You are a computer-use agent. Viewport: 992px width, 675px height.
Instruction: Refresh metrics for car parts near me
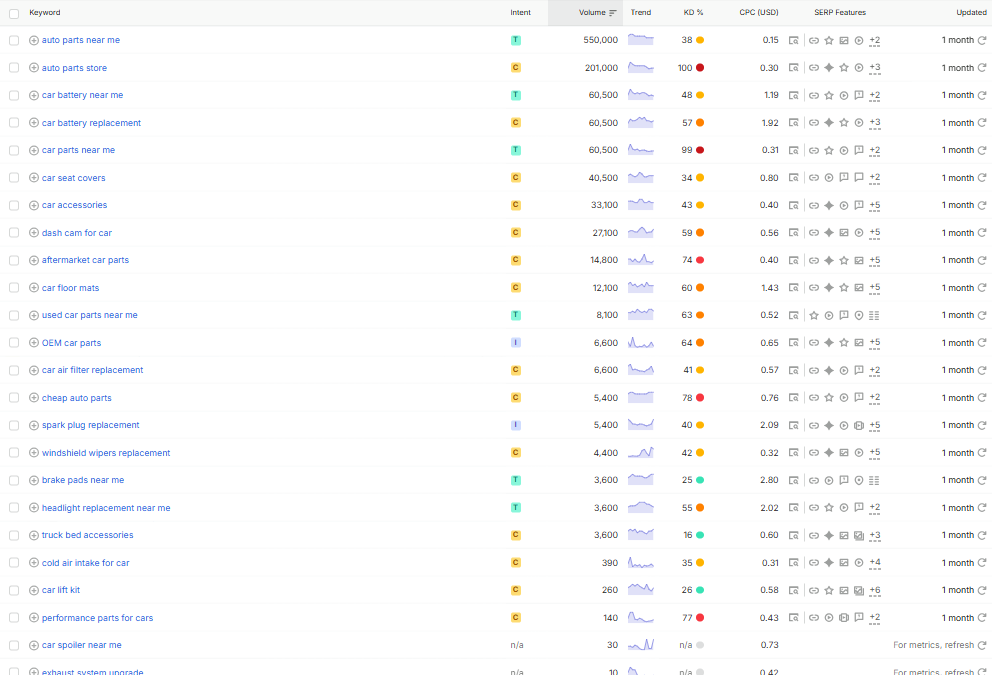[982, 151]
